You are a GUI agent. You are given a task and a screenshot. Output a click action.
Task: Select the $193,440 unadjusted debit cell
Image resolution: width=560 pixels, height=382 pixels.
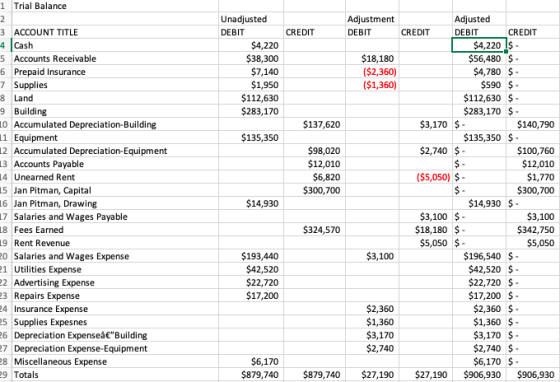[251, 257]
